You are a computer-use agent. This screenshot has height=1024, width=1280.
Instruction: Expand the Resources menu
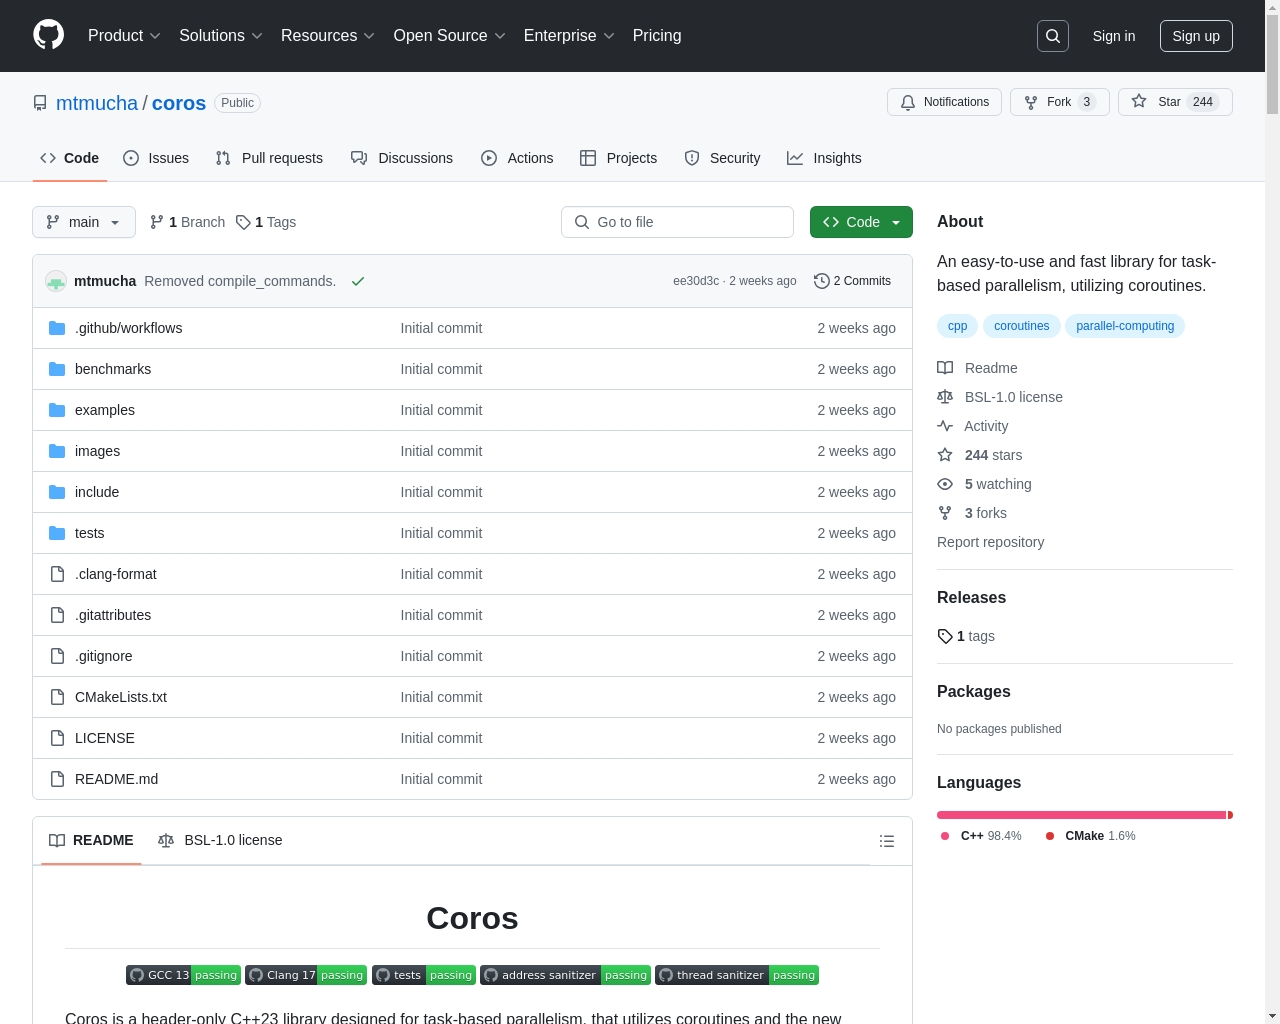(x=328, y=36)
